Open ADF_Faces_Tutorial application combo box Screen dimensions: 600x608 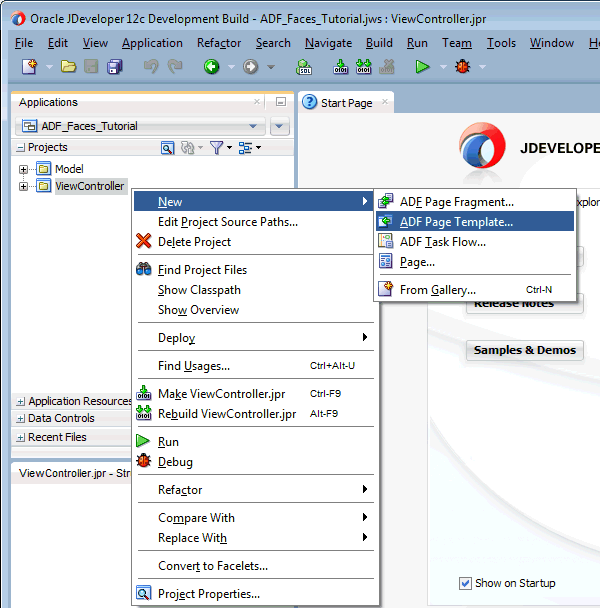[140, 126]
